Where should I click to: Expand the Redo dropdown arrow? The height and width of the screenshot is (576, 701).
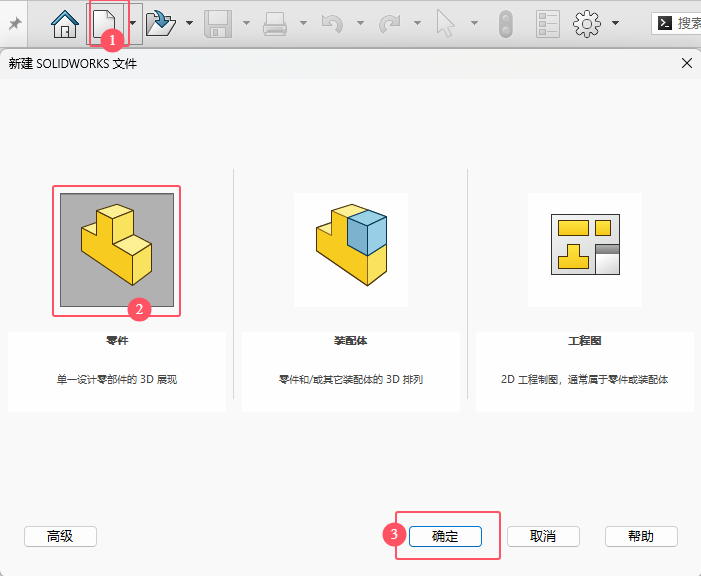tap(417, 23)
